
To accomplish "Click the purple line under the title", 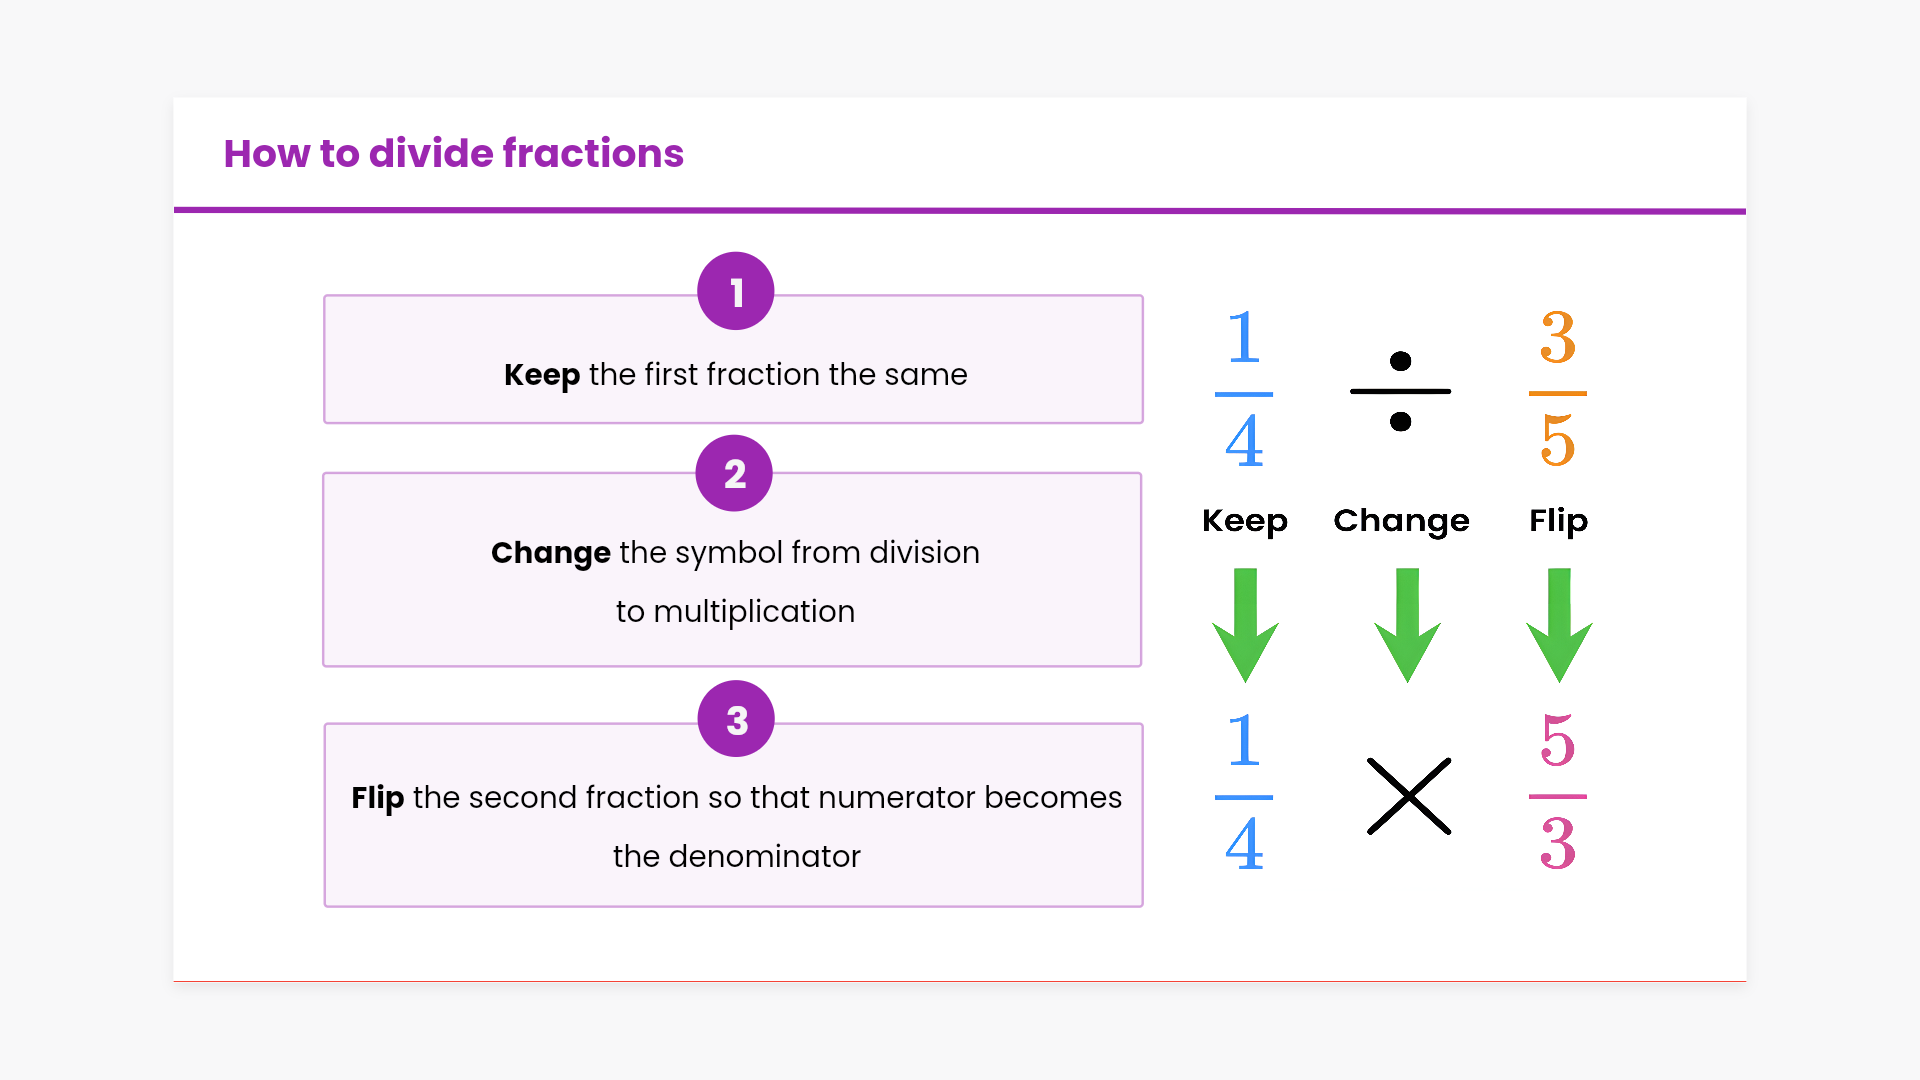I will (960, 211).
